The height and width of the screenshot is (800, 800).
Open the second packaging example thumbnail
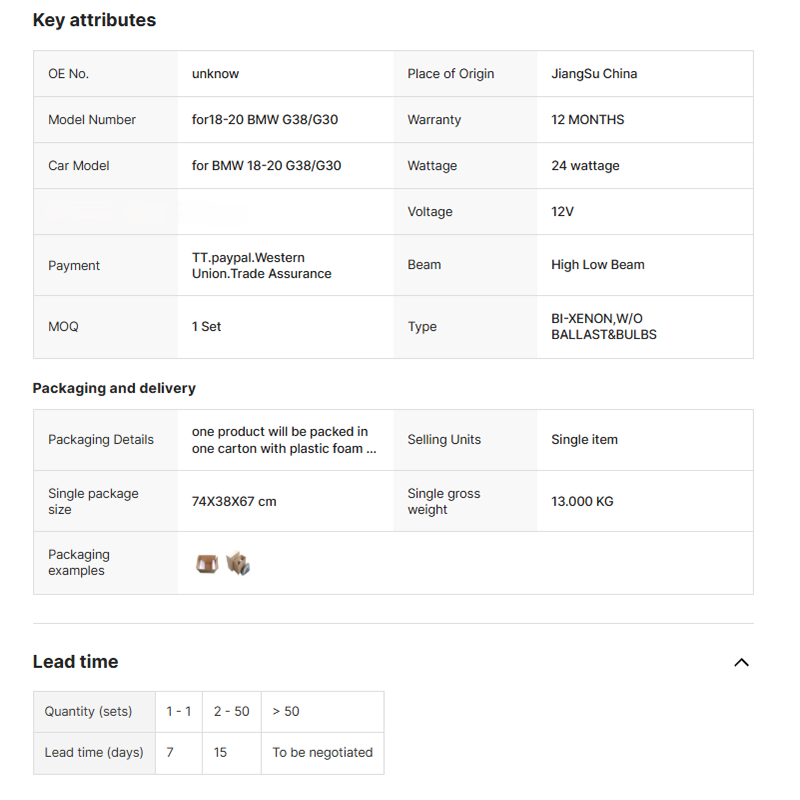tap(238, 564)
